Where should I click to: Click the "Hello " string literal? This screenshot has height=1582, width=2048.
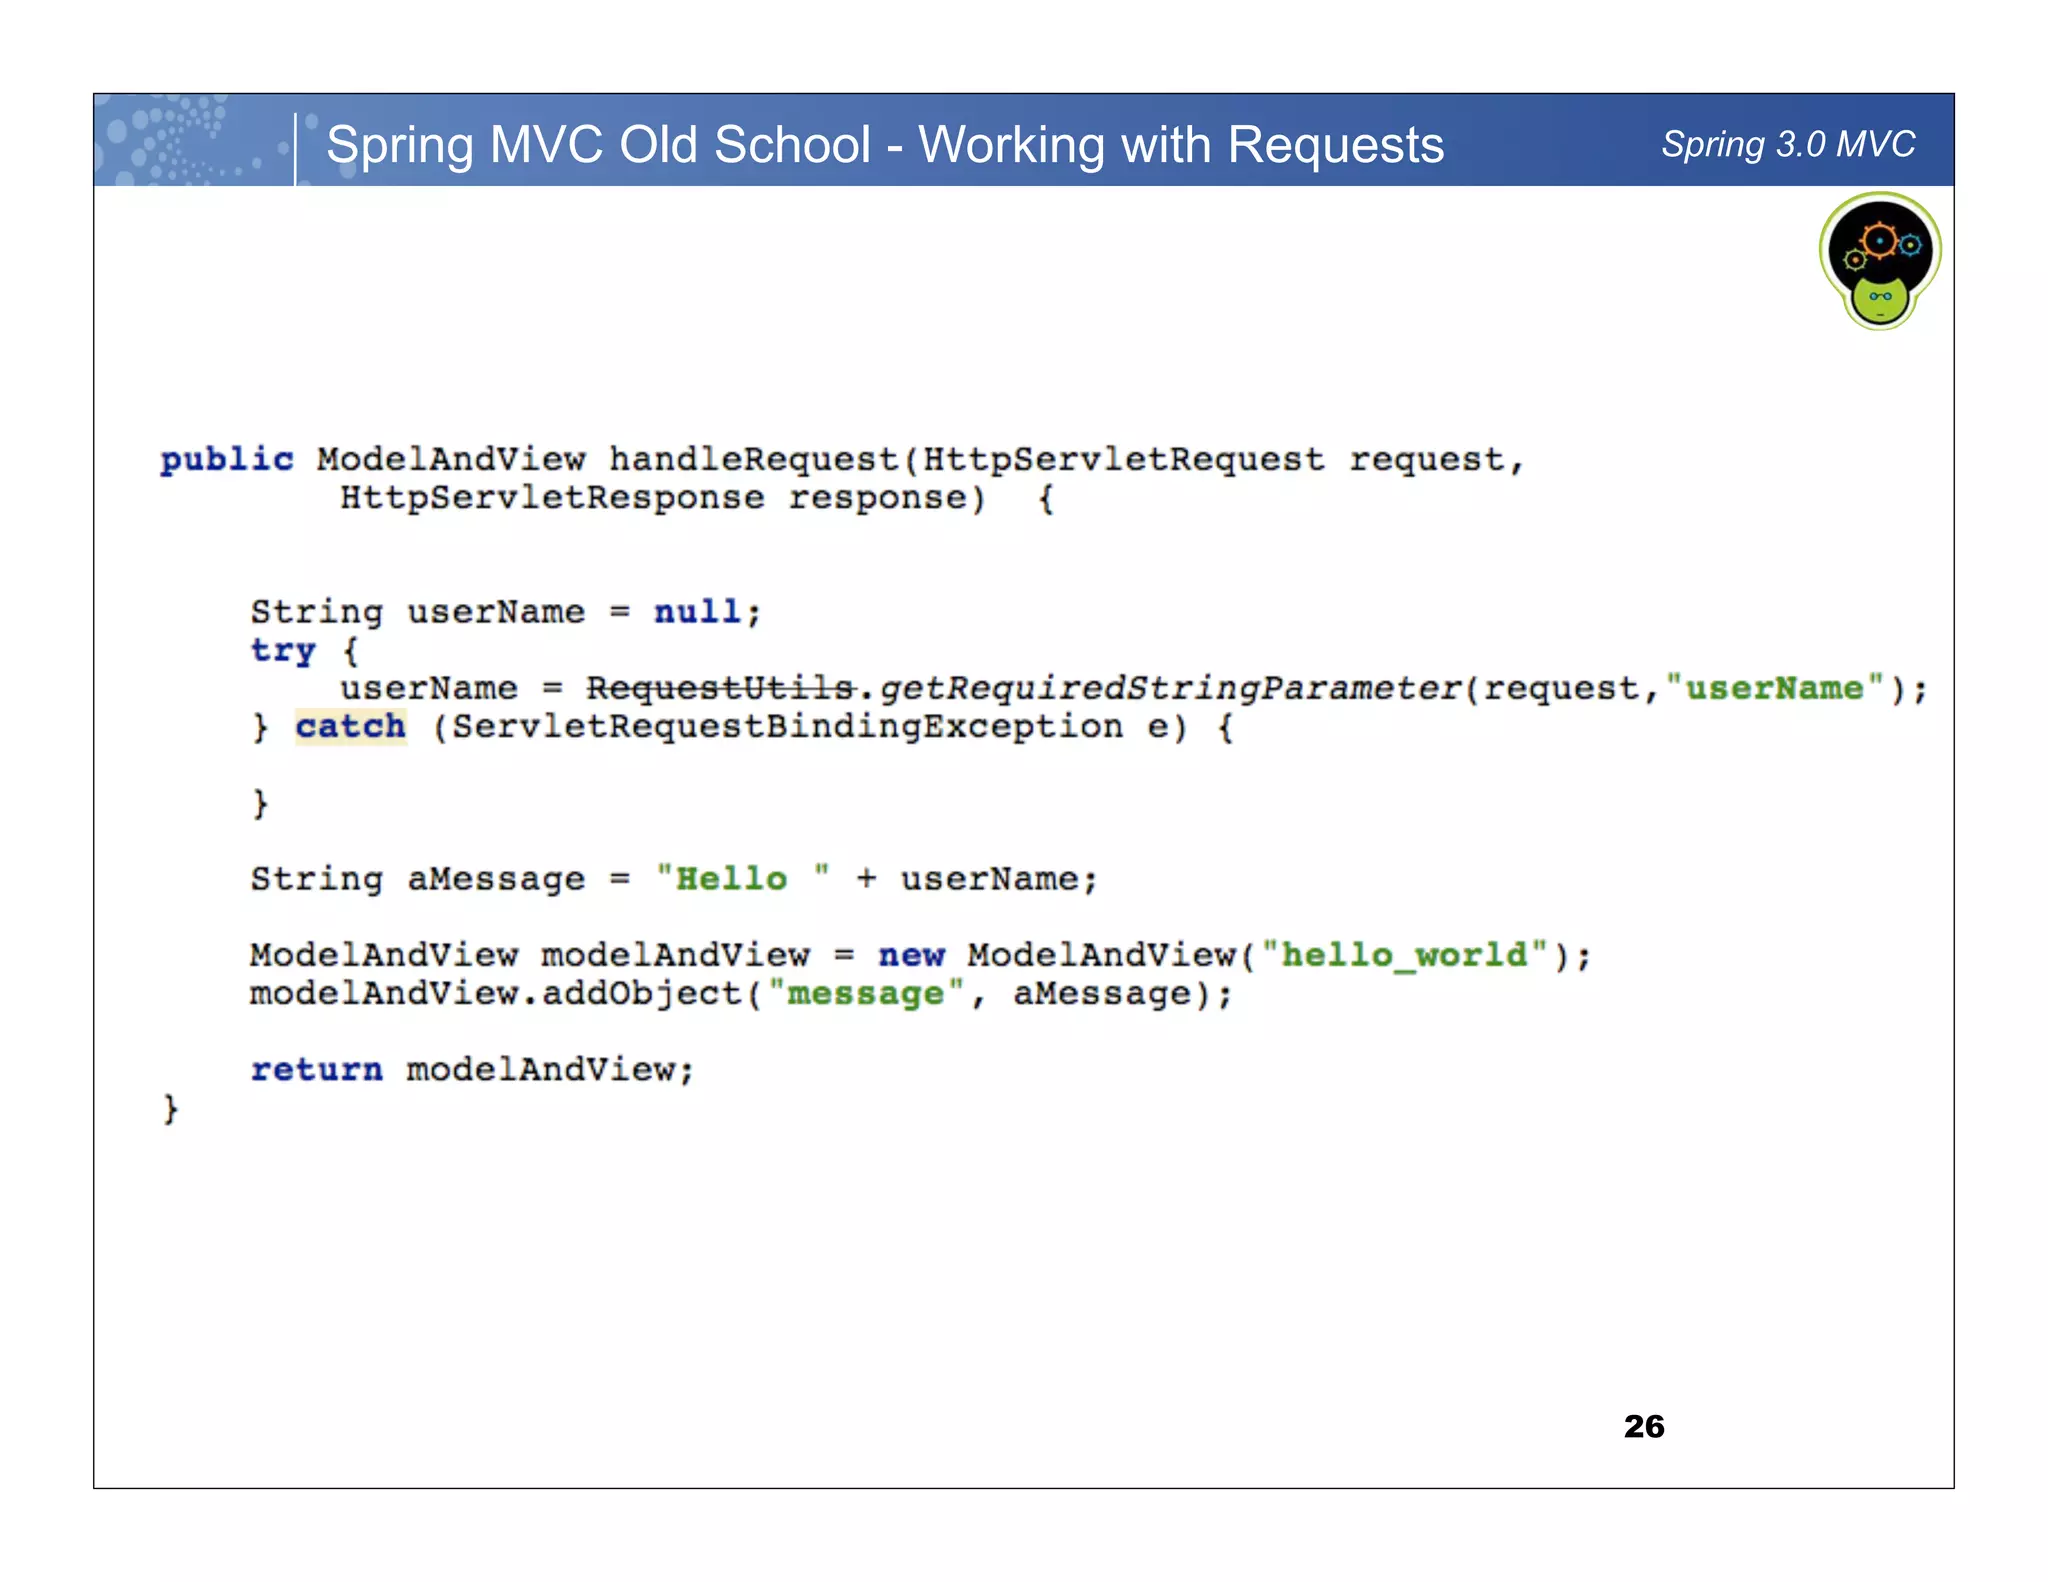pyautogui.click(x=742, y=878)
